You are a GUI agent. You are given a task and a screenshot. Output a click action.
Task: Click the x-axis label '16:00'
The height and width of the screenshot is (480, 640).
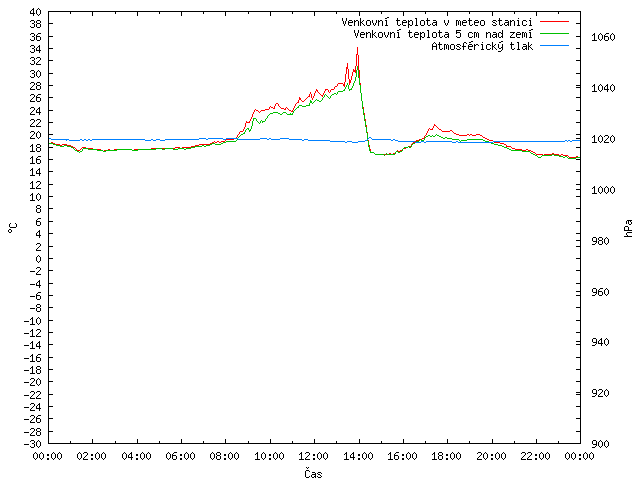click(x=402, y=456)
